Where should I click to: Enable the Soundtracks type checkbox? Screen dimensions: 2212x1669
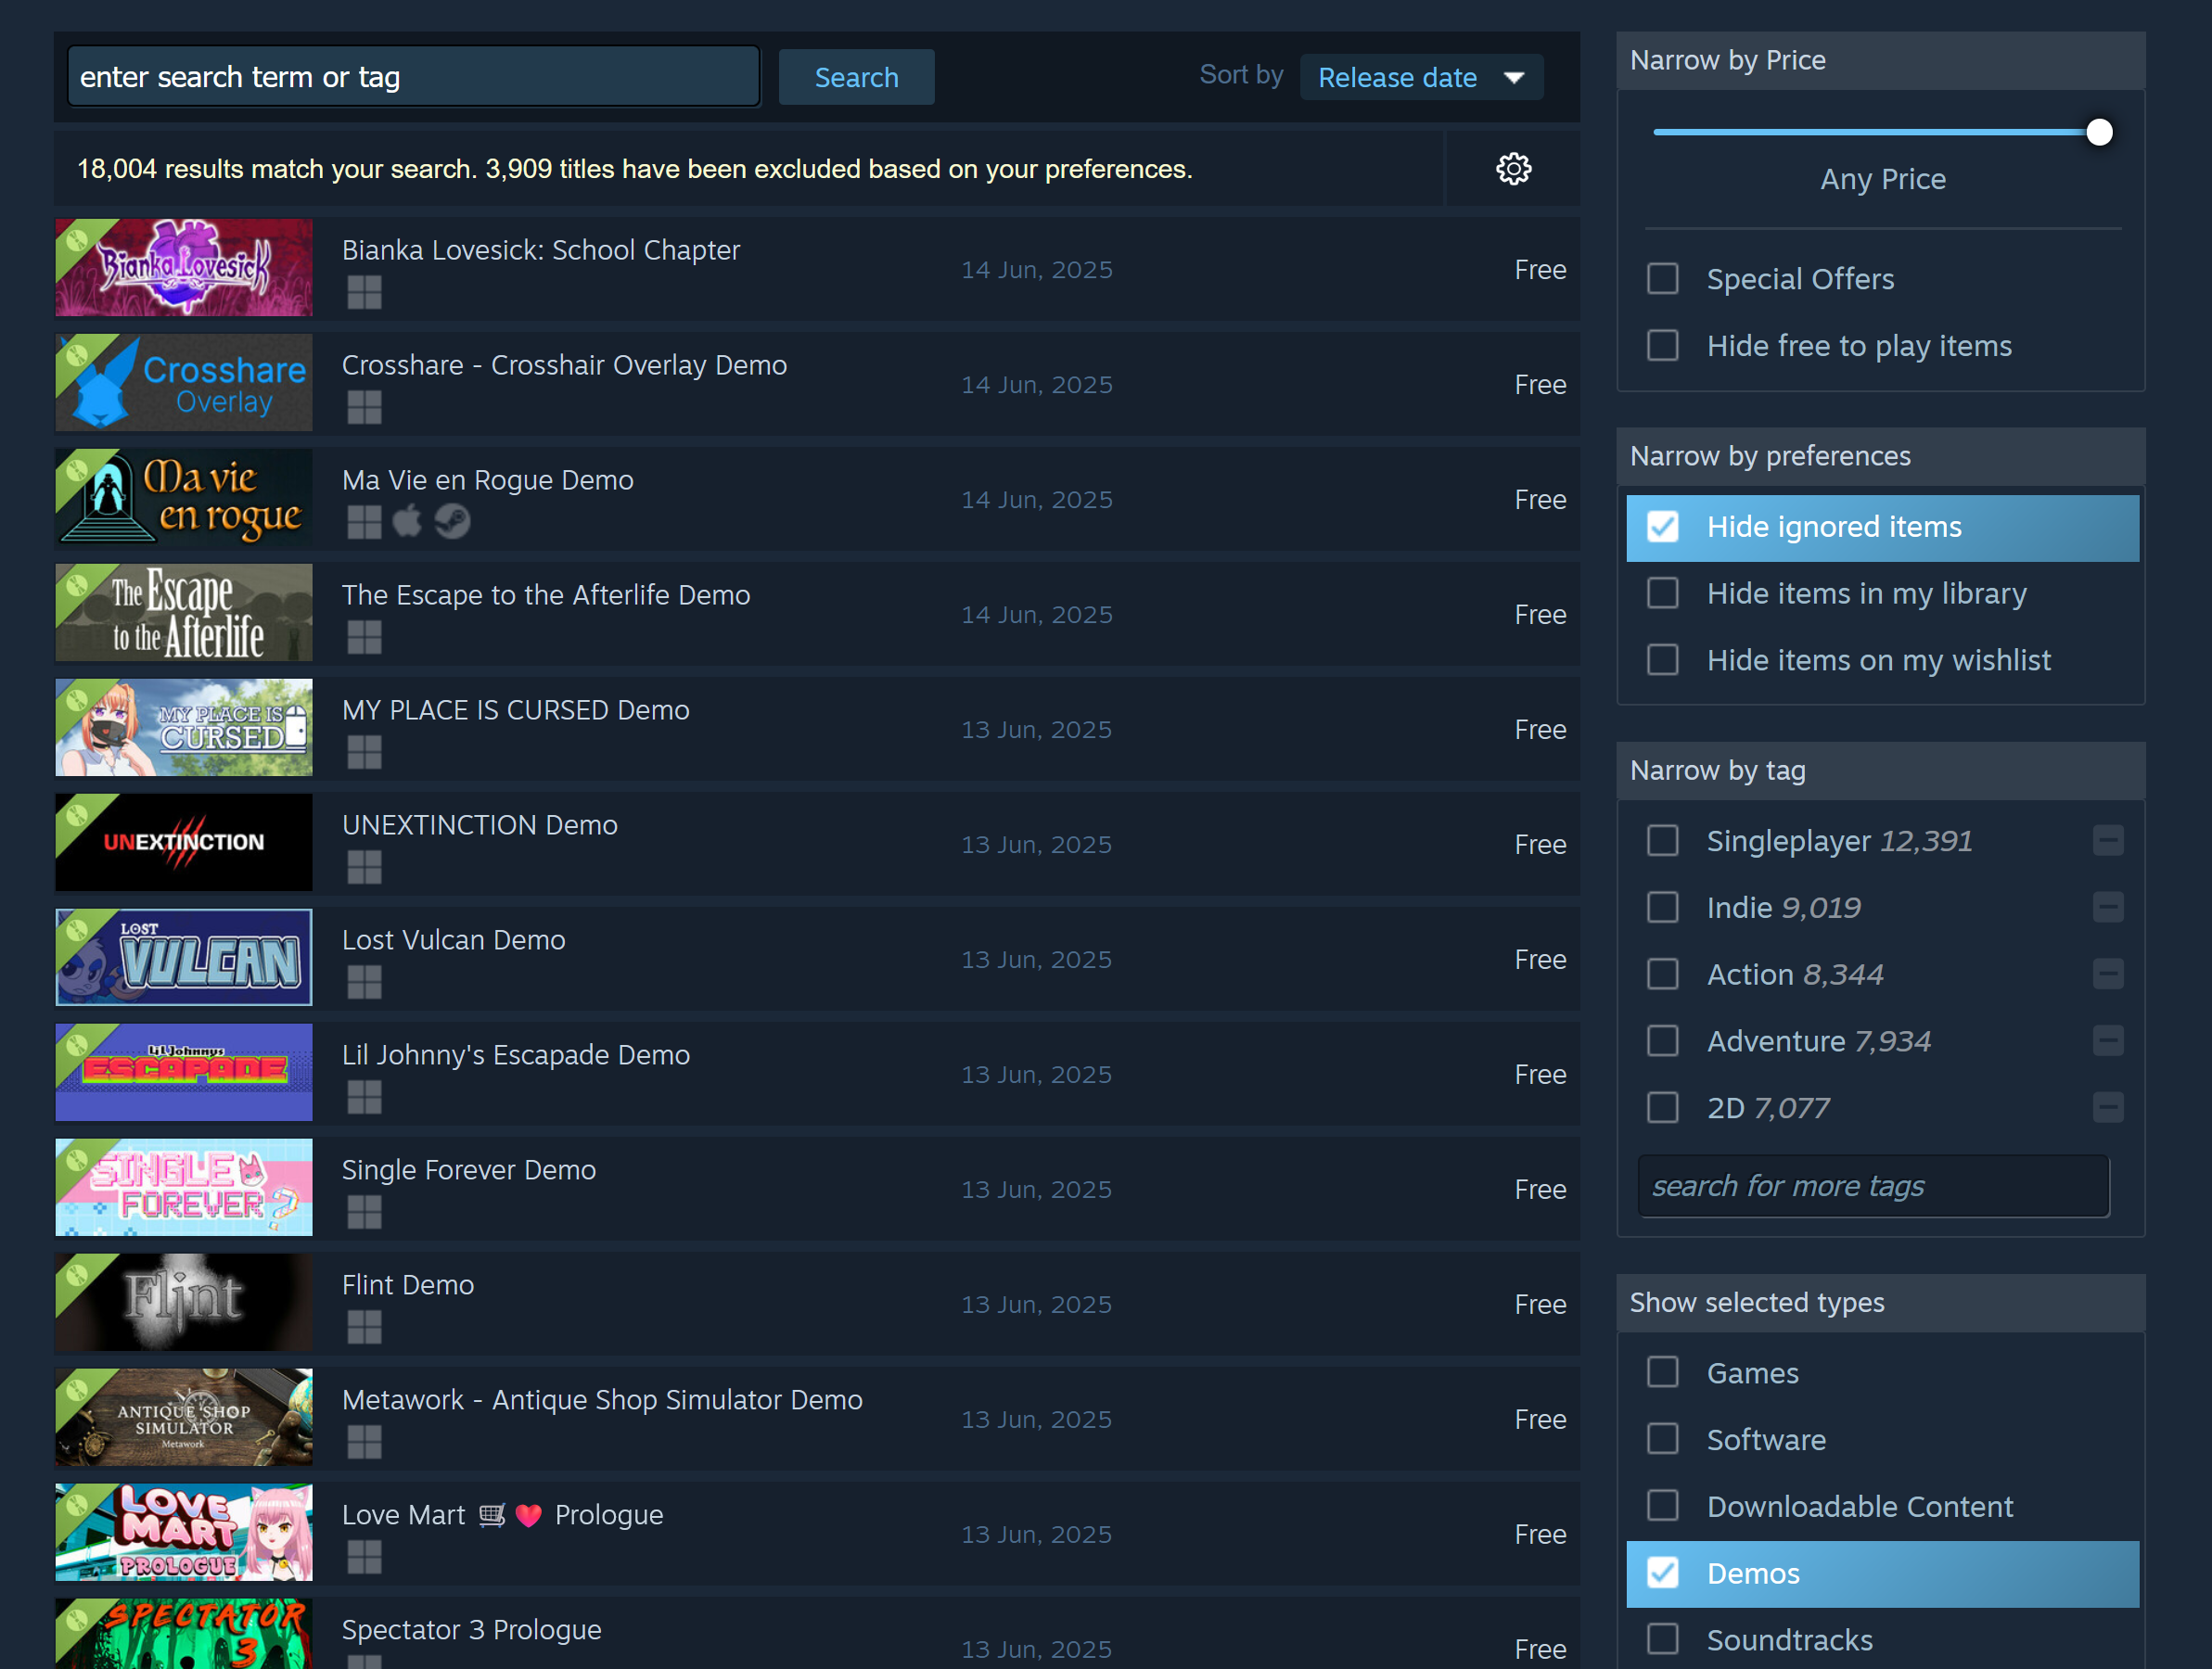click(1662, 1640)
